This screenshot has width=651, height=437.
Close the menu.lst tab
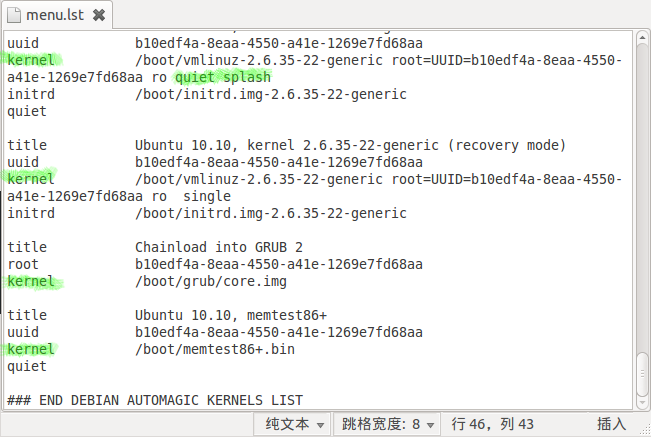point(99,15)
